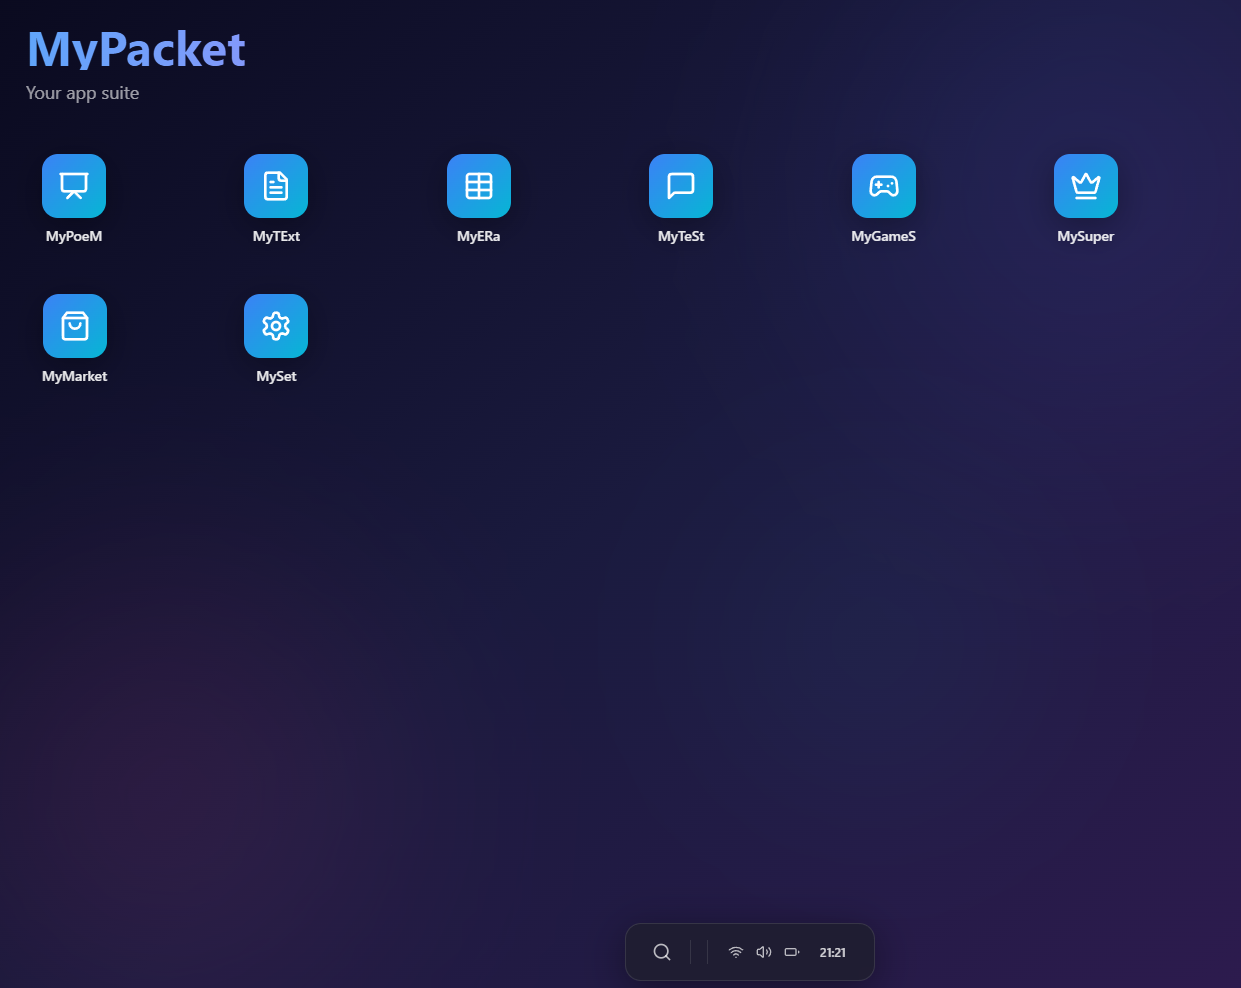Click the 21:21 clock display
Image resolution: width=1241 pixels, height=988 pixels.
click(x=831, y=952)
